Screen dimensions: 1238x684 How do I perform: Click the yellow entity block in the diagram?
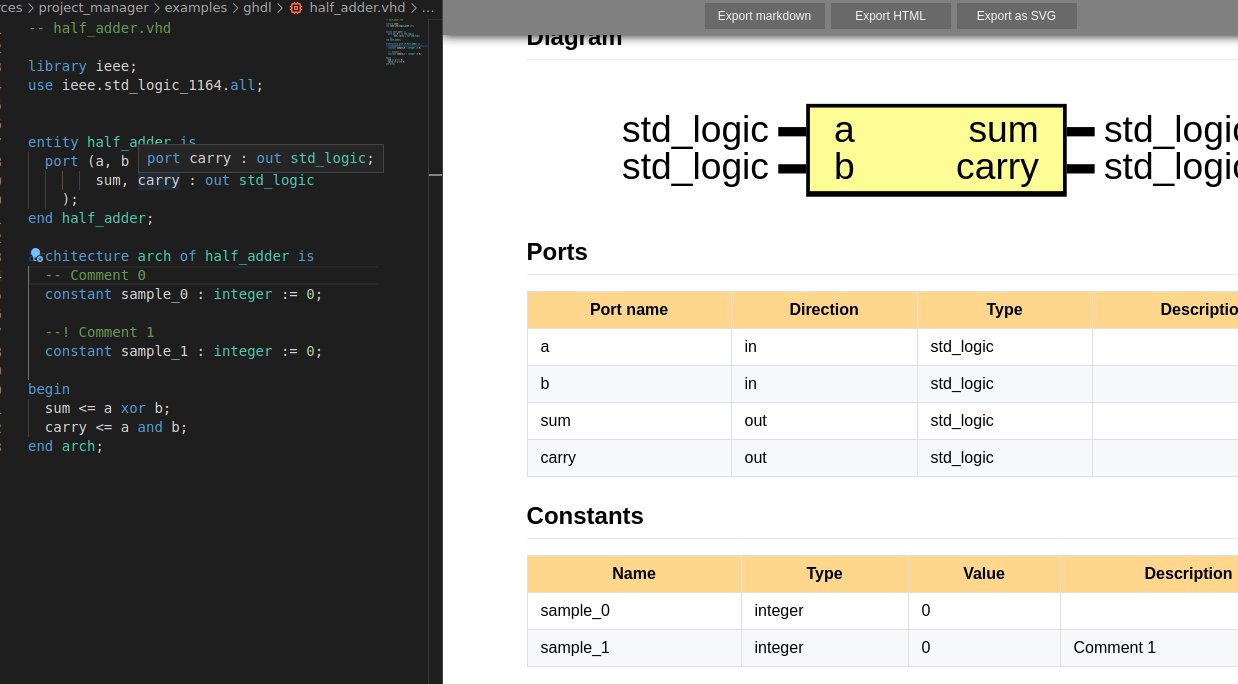(936, 149)
